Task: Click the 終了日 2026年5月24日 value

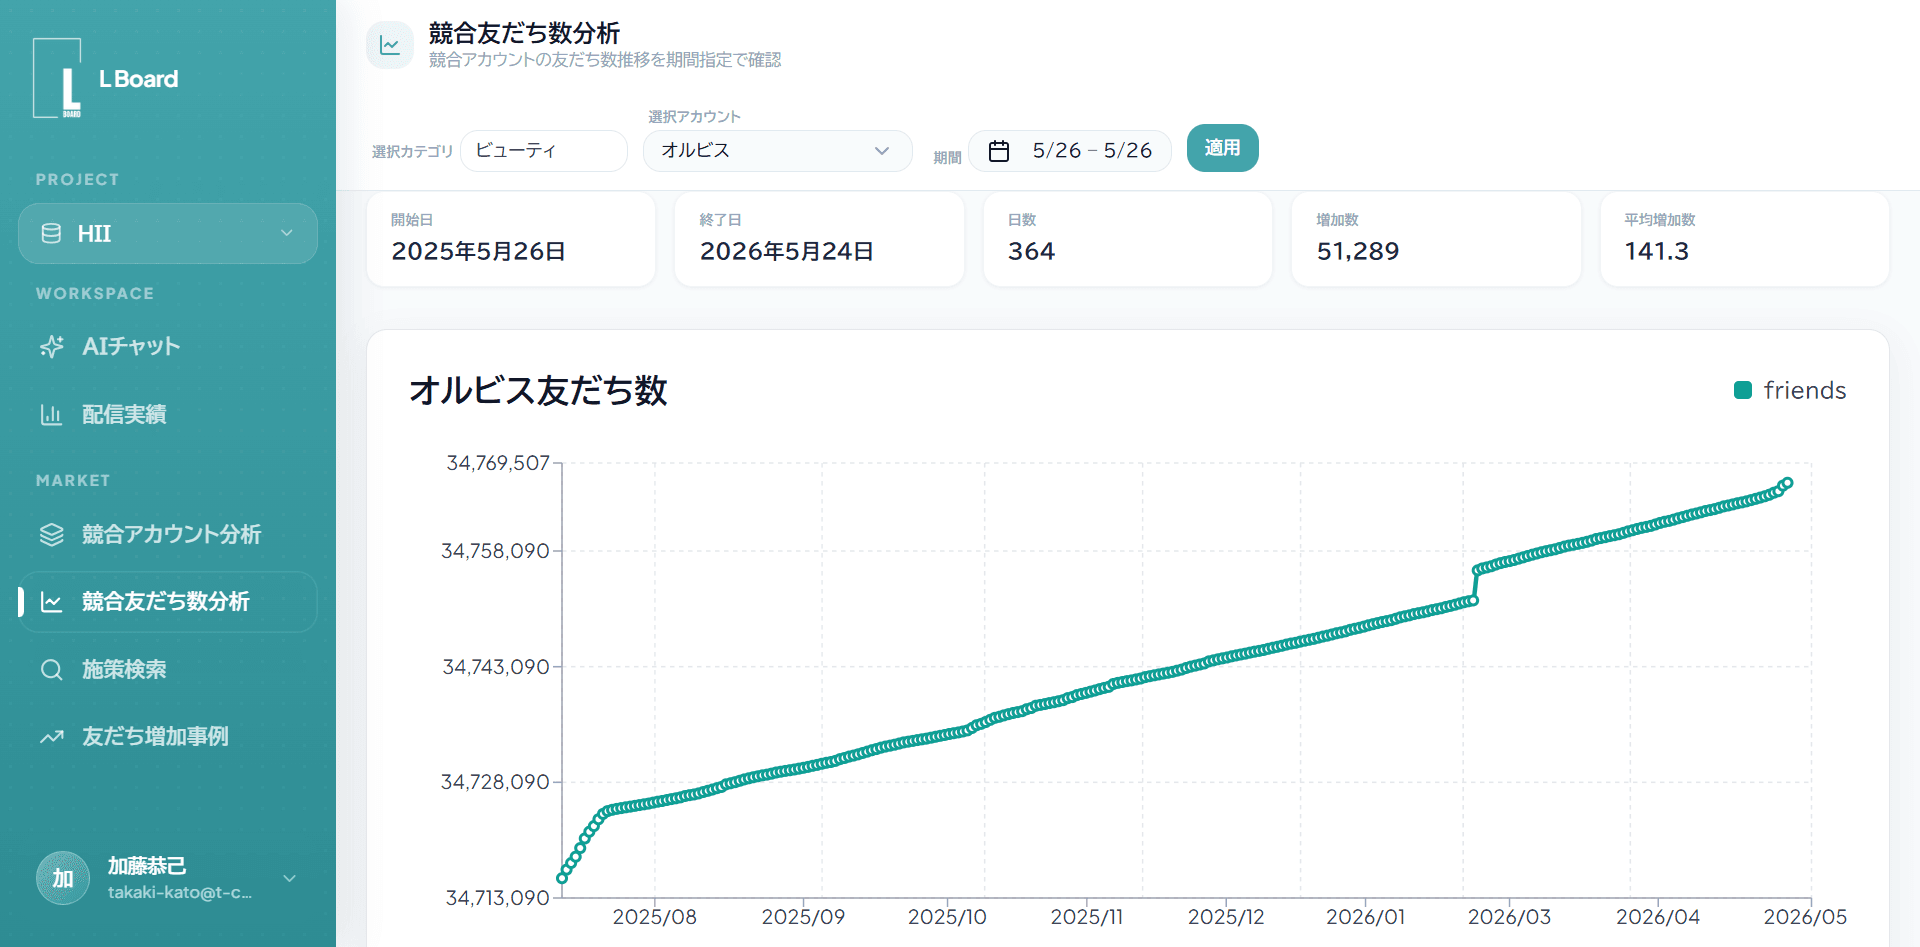Action: coord(787,251)
